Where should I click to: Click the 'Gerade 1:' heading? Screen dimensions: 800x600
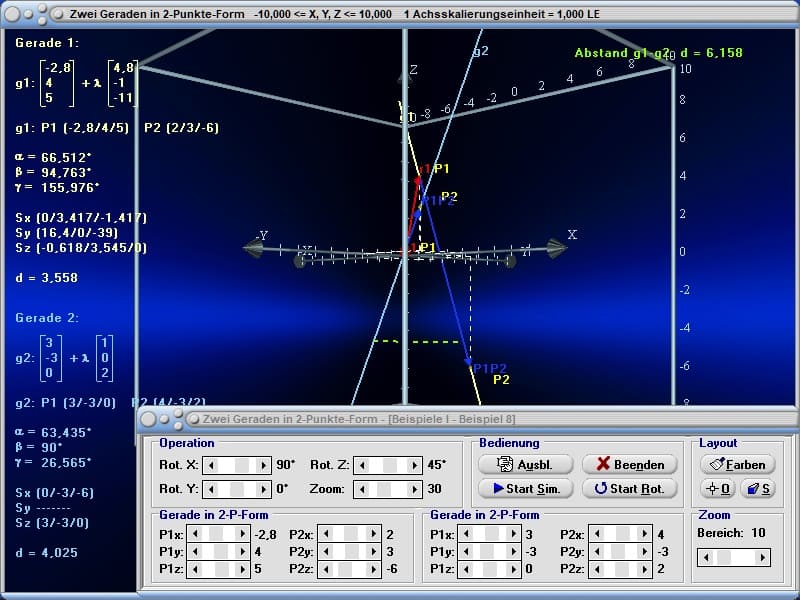pyautogui.click(x=47, y=42)
